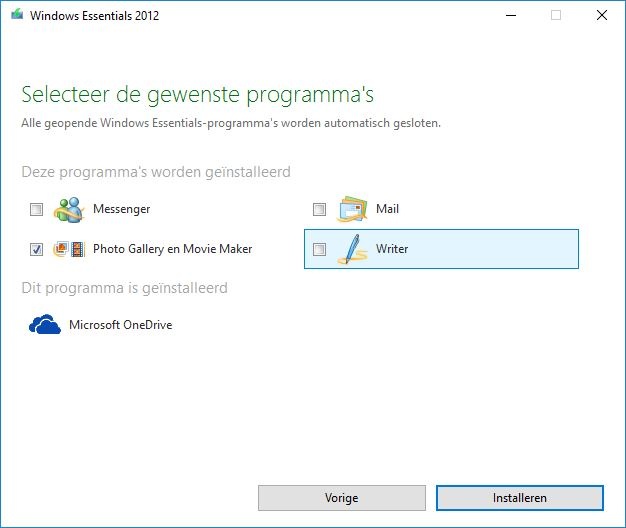Minimize the Windows Essentials 2012 window
Viewport: 626px width, 528px height.
[x=510, y=15]
